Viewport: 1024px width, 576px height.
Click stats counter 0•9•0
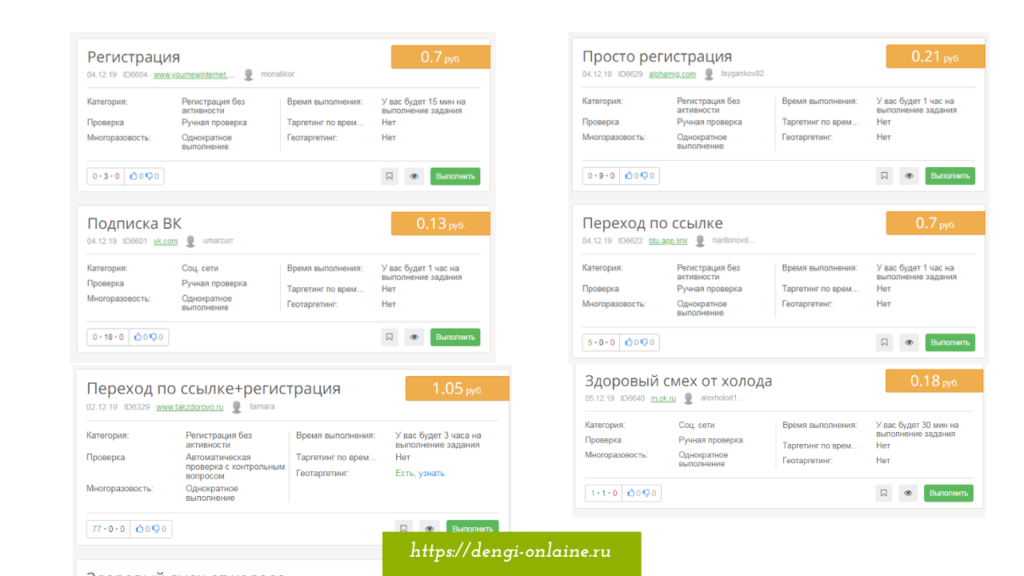click(601, 176)
